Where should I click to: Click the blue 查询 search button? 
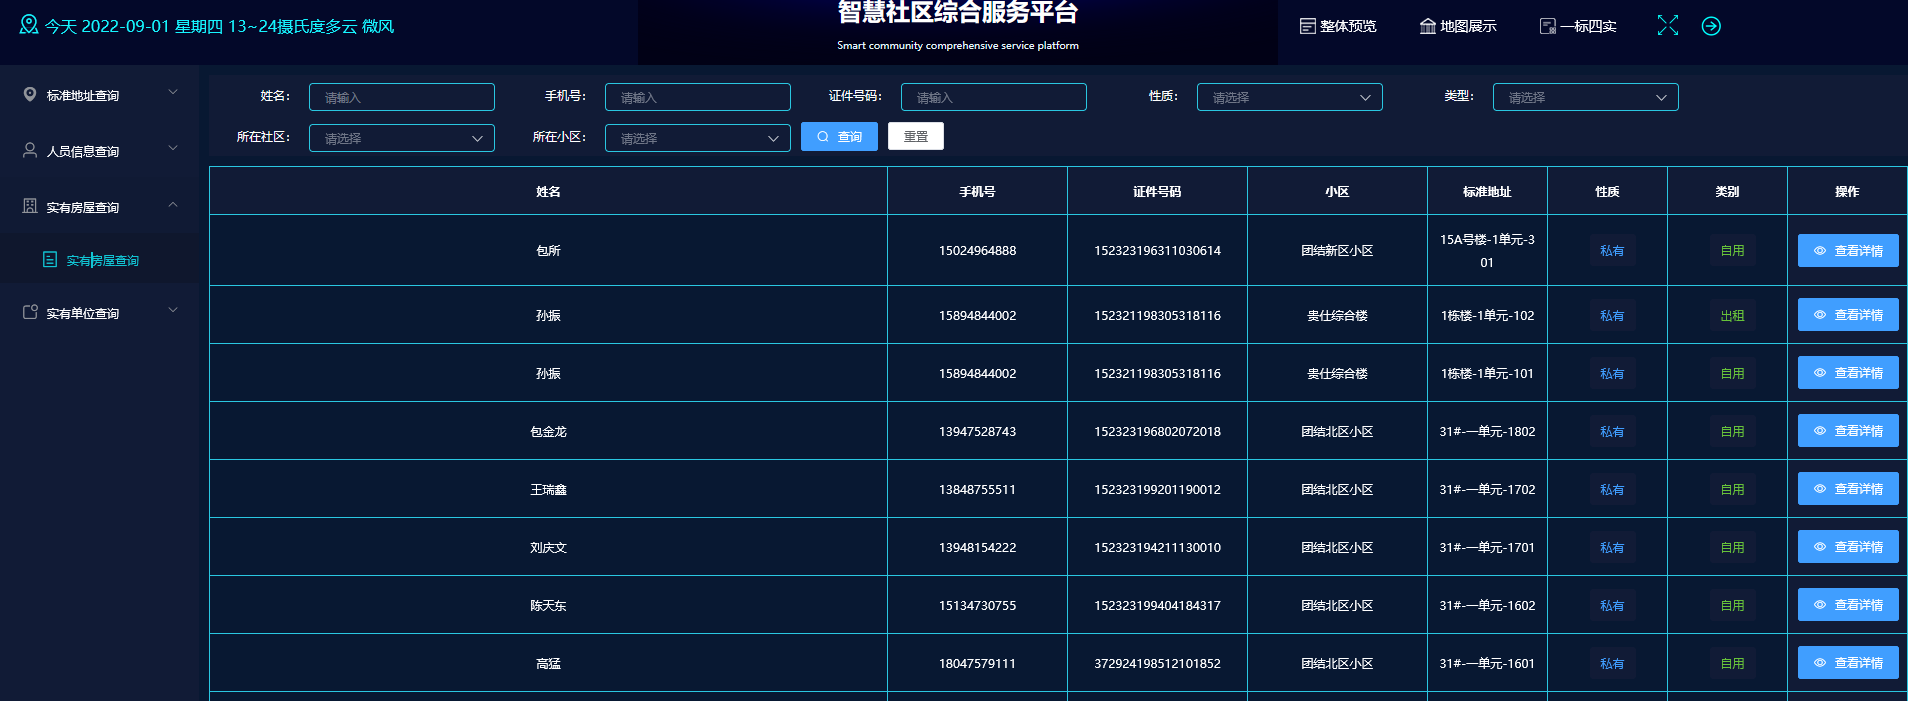839,137
